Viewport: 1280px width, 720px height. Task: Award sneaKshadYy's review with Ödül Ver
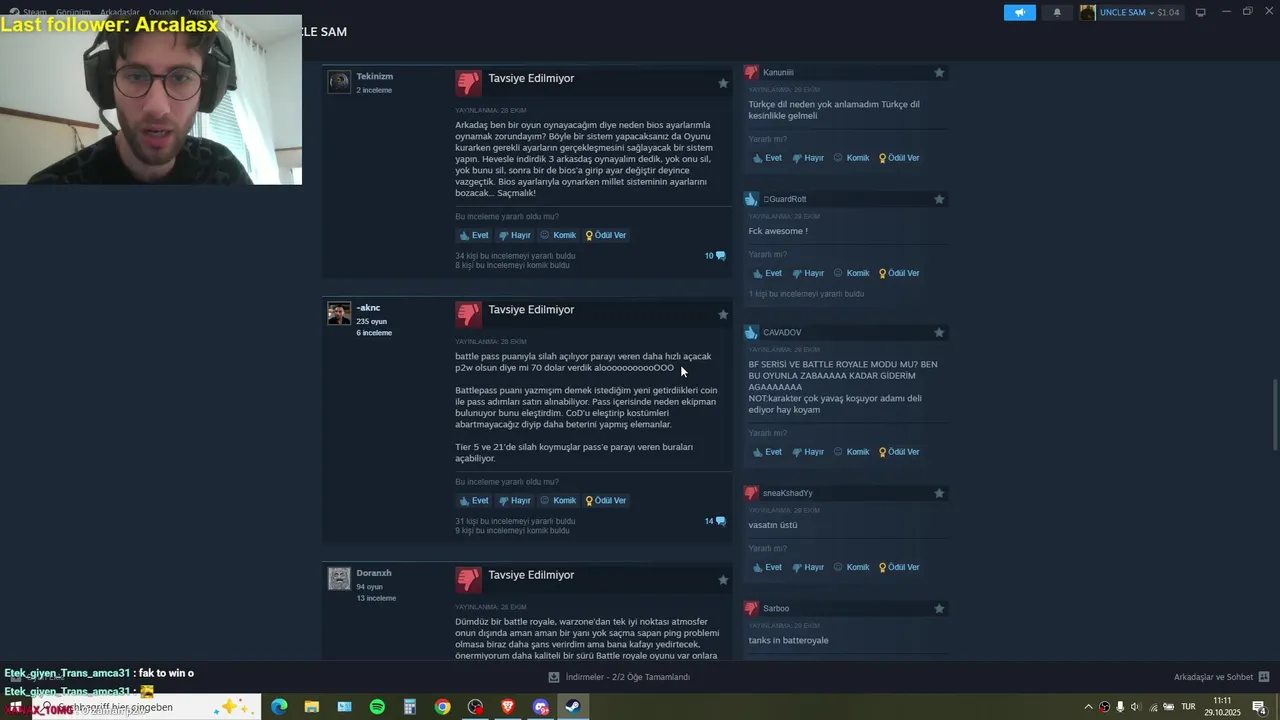(899, 567)
